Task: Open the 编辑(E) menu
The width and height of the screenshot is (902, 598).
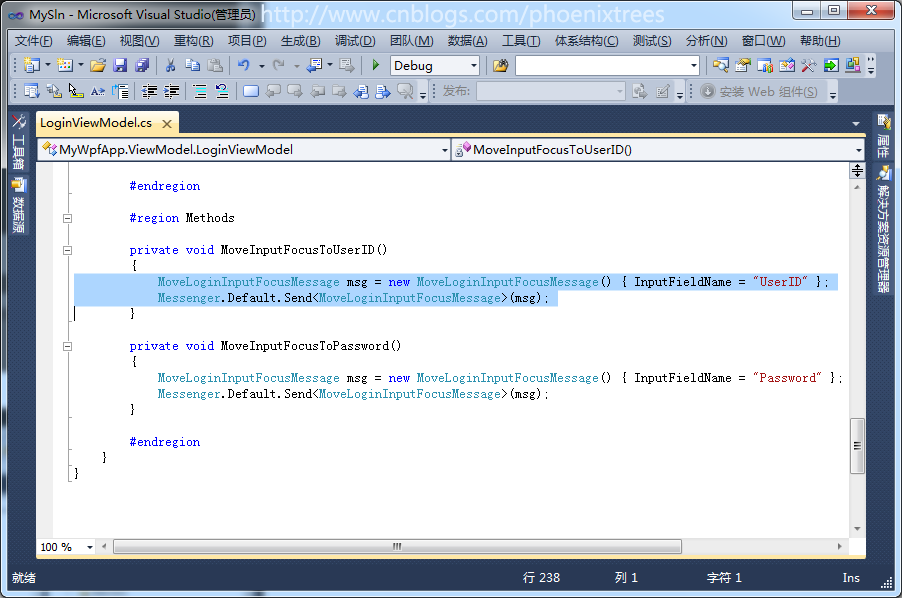Action: (x=86, y=41)
